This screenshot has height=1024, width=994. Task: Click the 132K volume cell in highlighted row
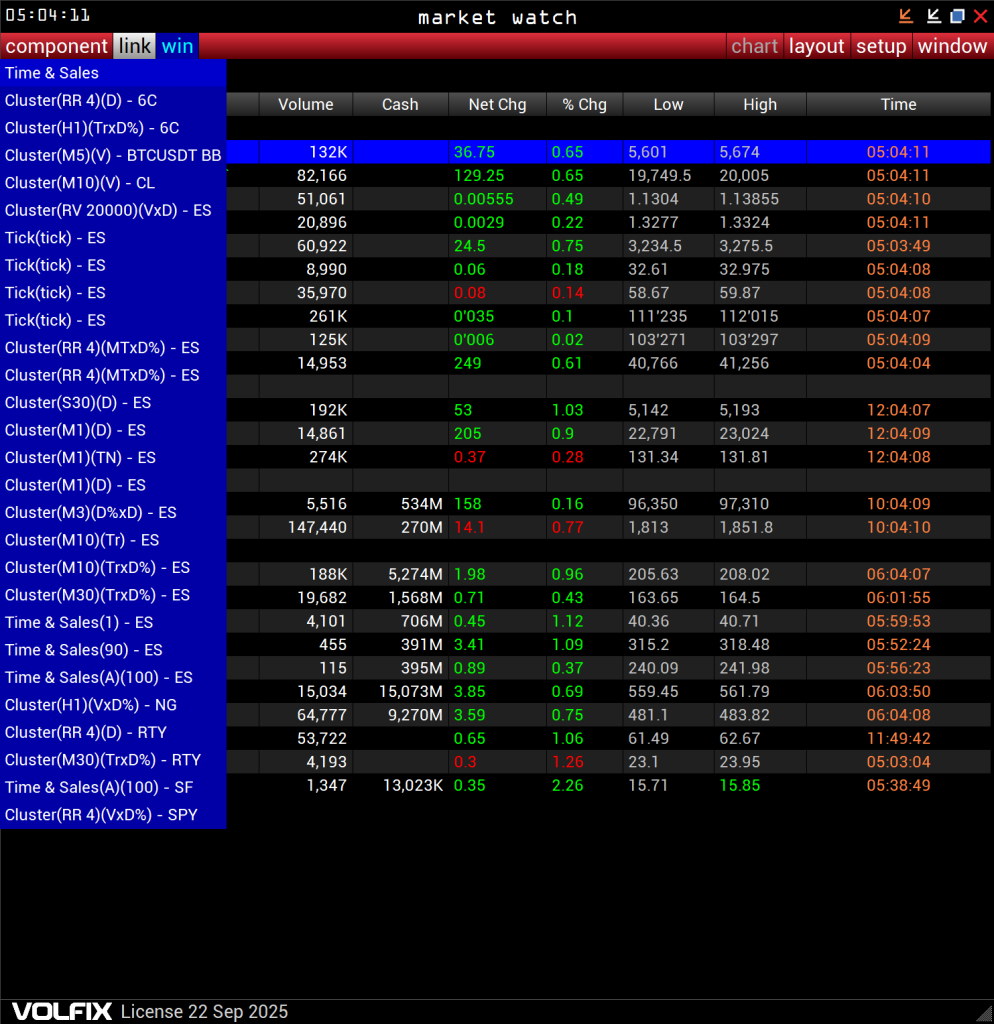(x=306, y=152)
